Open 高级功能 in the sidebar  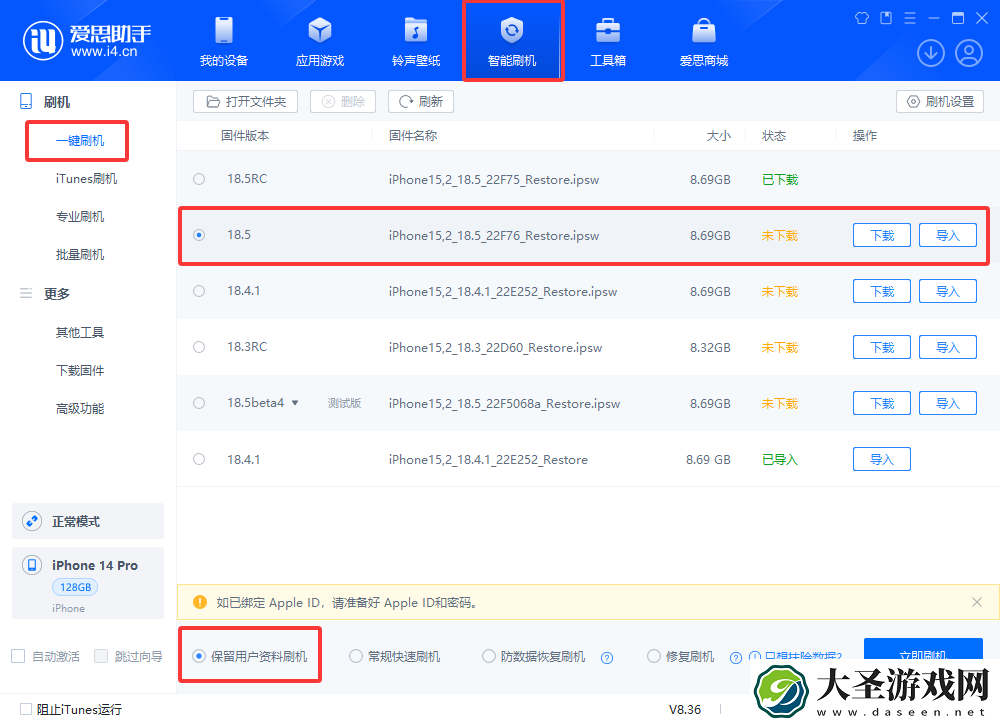coord(80,408)
